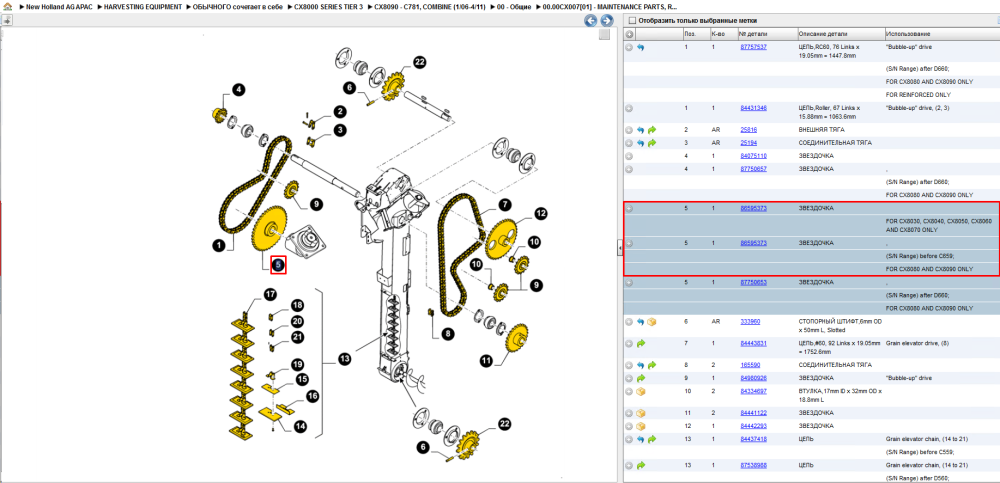Open part number link 87757537

pyautogui.click(x=753, y=47)
